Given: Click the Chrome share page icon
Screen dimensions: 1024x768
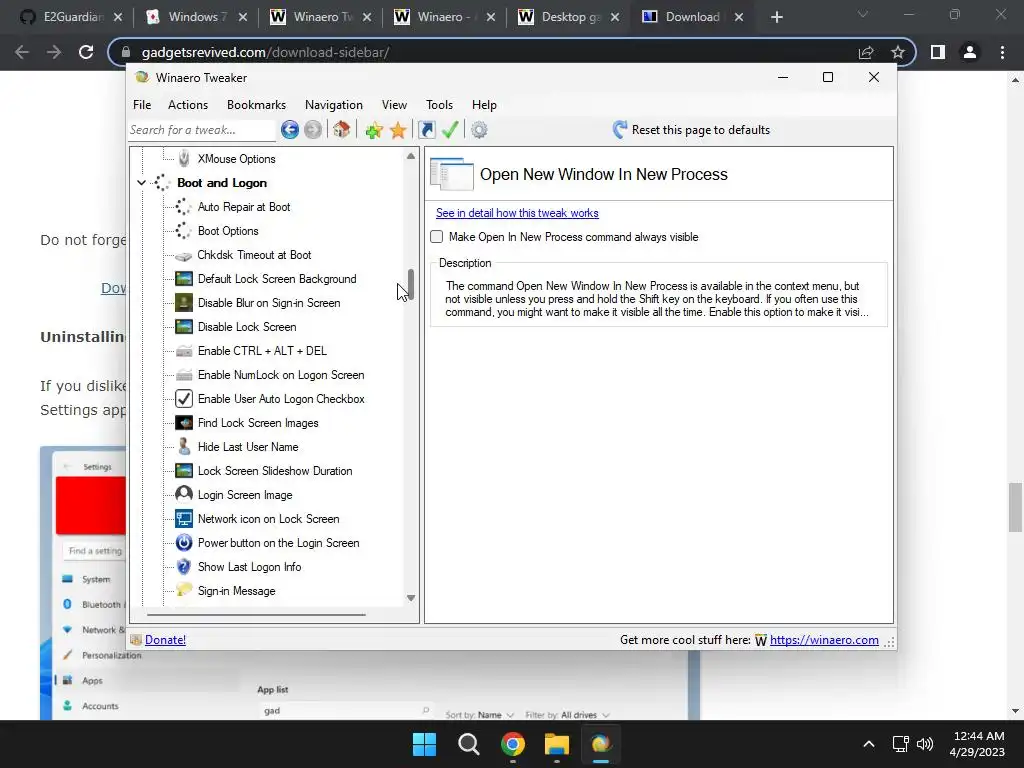Looking at the screenshot, I should (866, 52).
